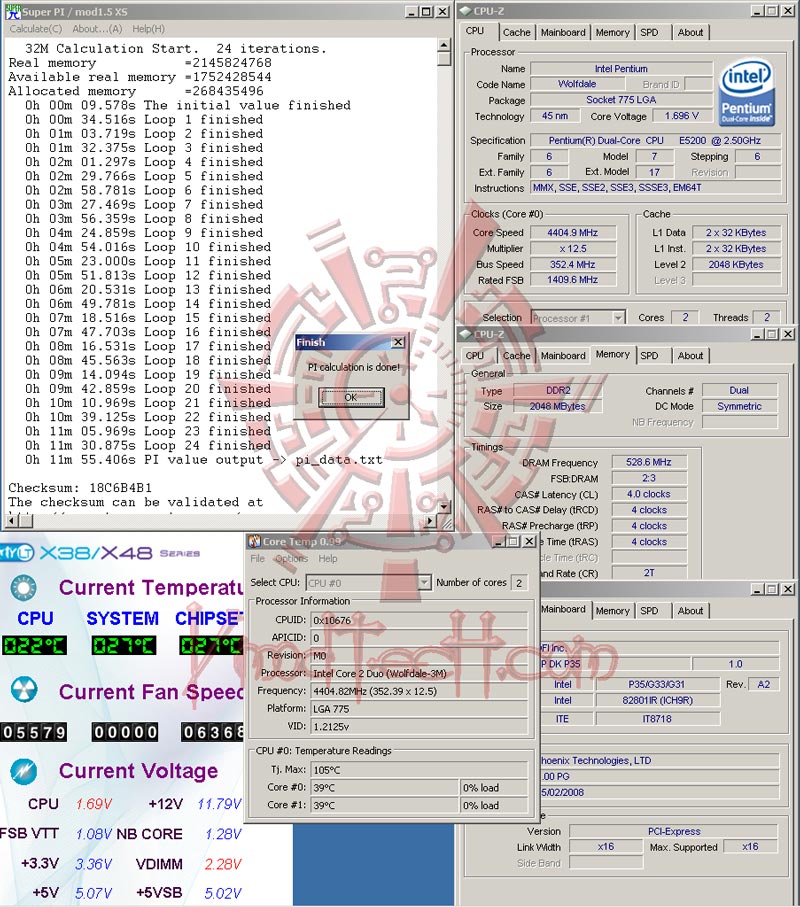Image resolution: width=800 pixels, height=907 pixels.
Task: Switch to Memory tab in top CPU-Z window
Action: tap(613, 32)
